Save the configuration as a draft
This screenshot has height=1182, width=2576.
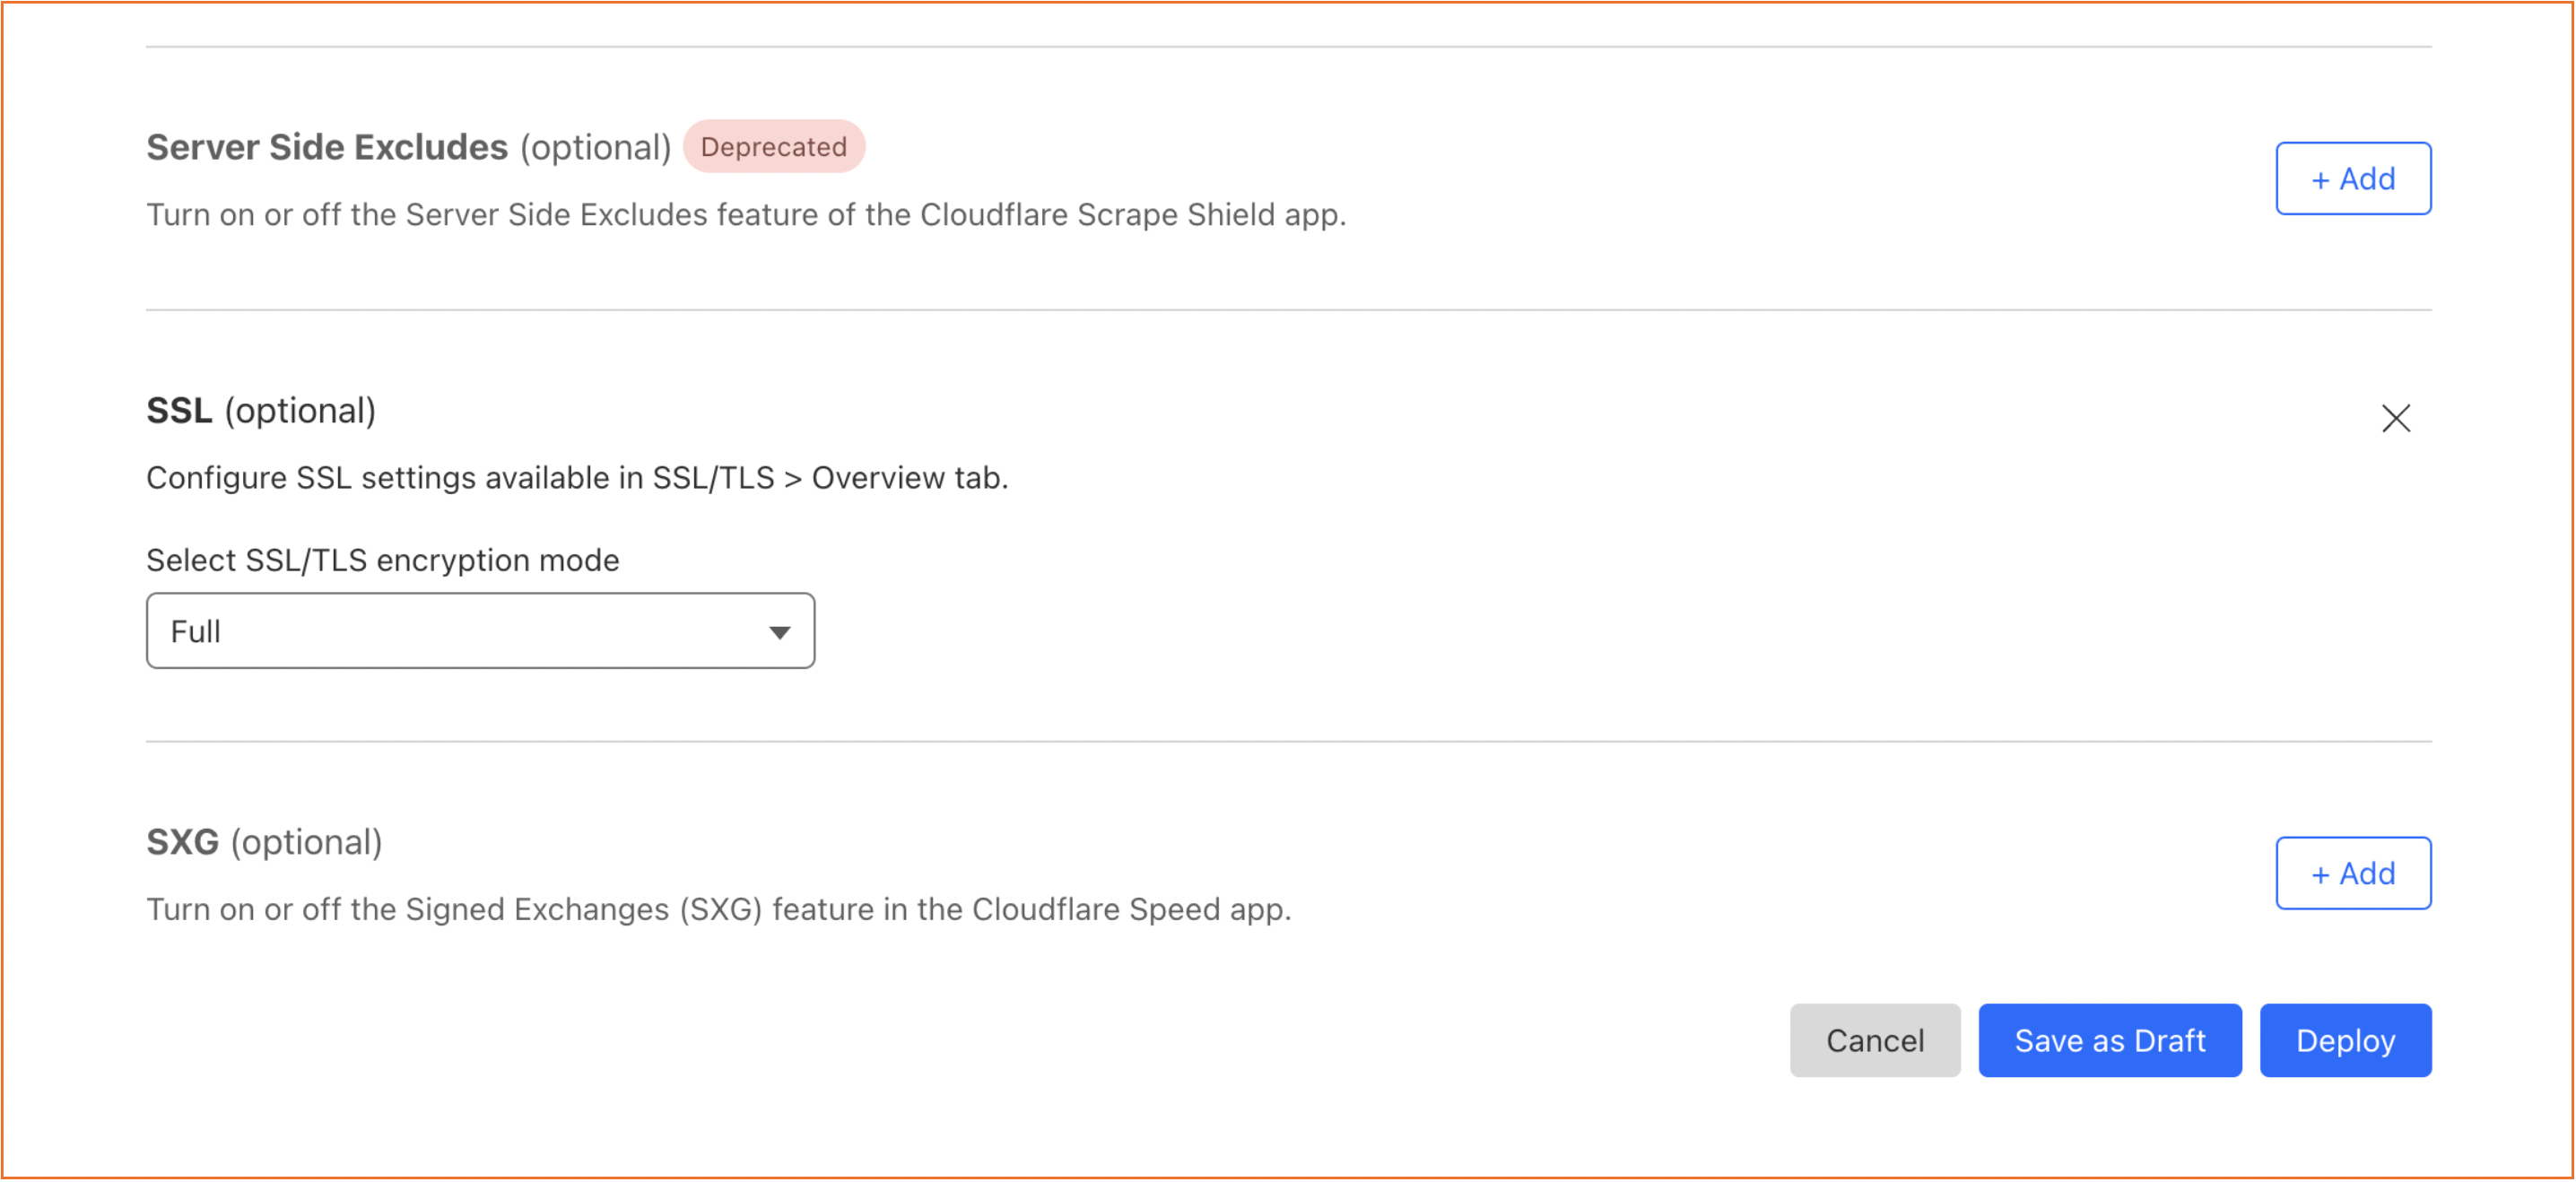[x=2110, y=1040]
